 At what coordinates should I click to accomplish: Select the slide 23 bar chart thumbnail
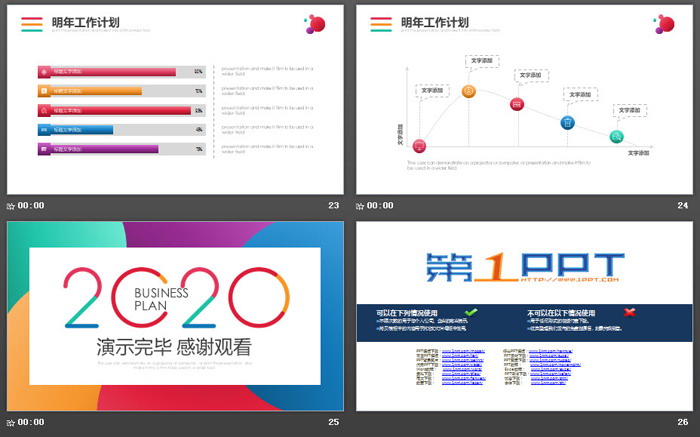(175, 100)
